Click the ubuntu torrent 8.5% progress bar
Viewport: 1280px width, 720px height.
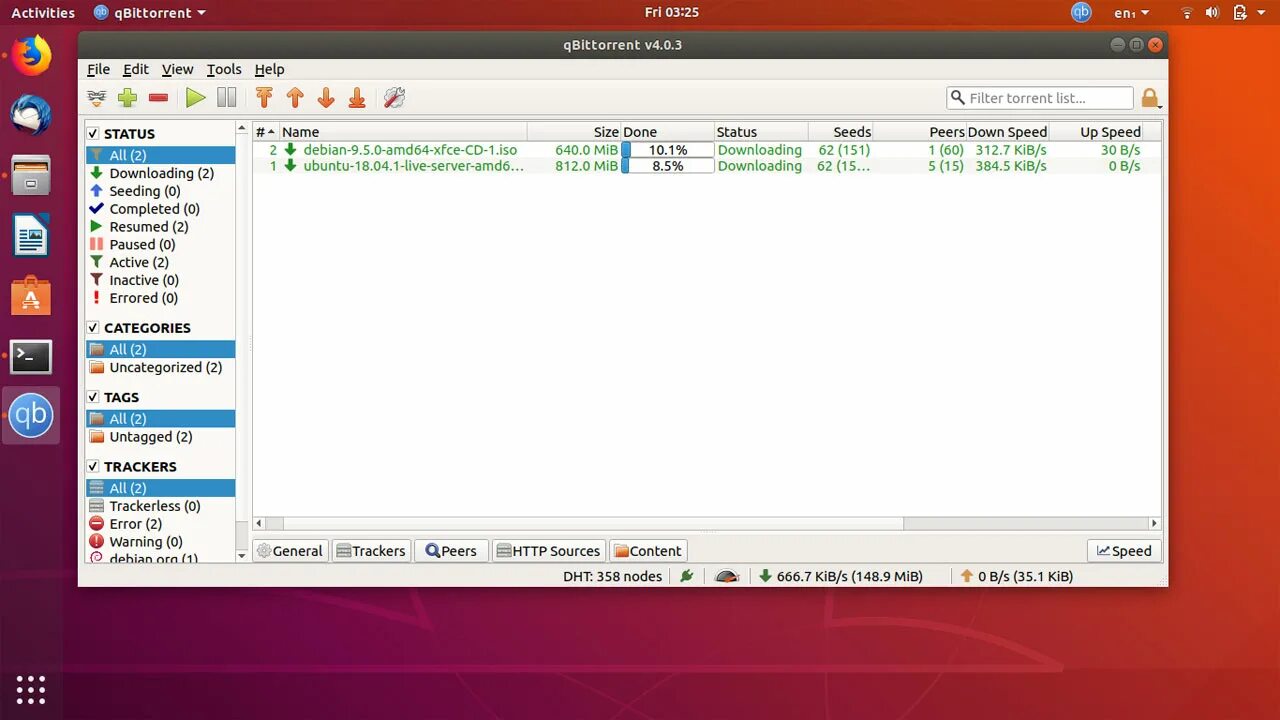coord(668,166)
